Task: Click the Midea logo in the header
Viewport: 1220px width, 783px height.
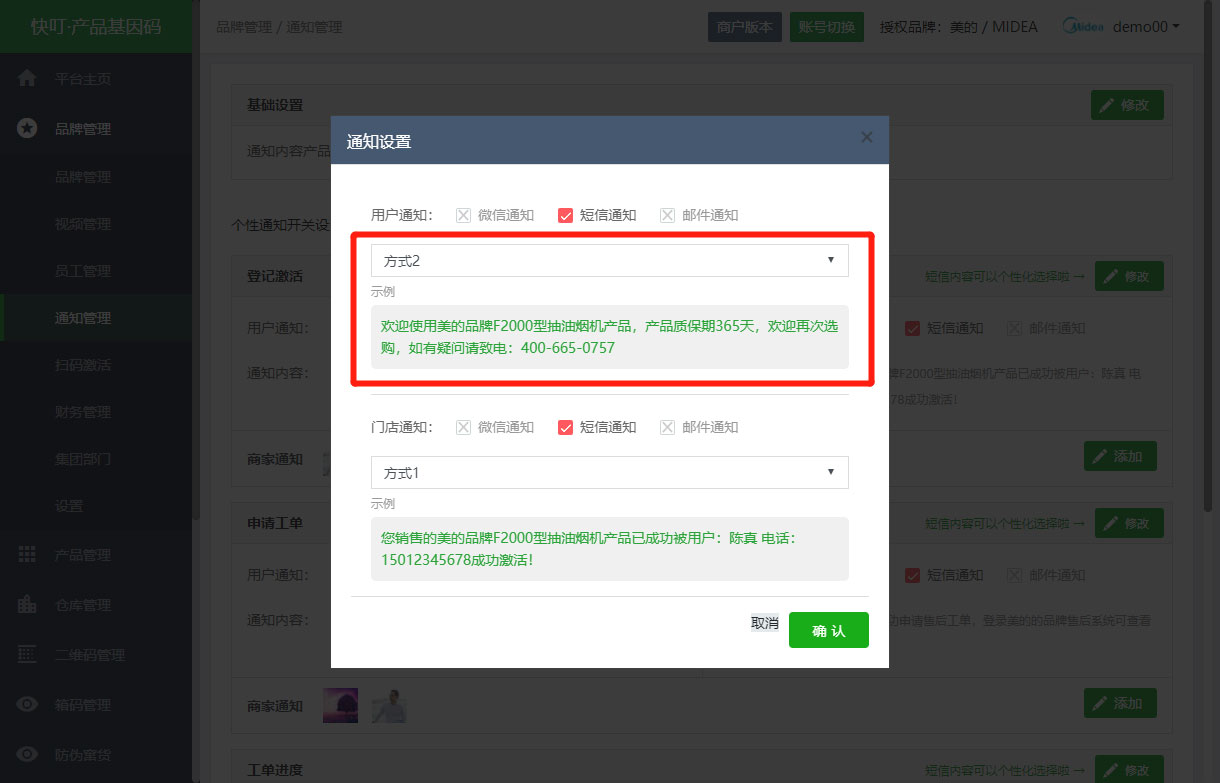Action: (1083, 27)
